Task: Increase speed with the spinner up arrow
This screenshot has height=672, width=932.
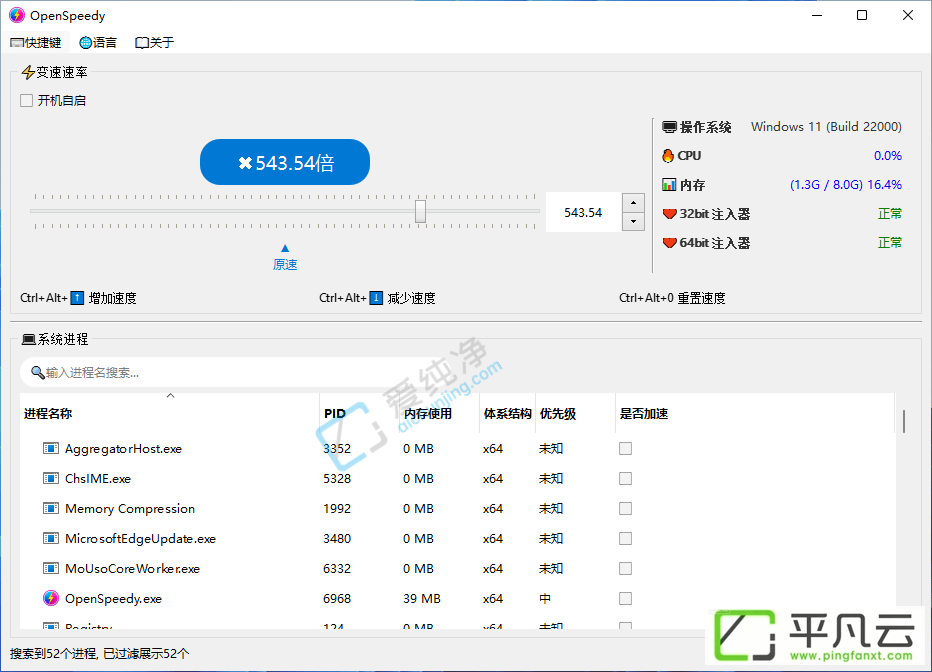Action: point(634,203)
